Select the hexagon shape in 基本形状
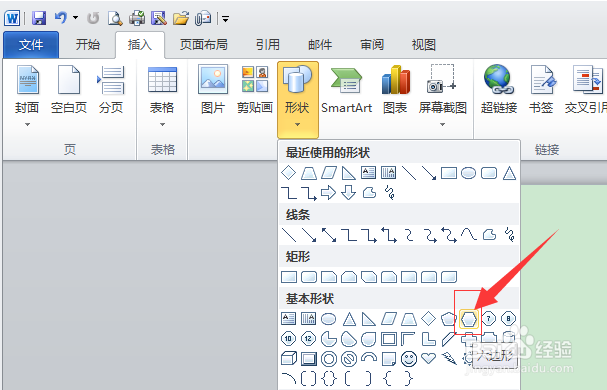The image size is (607, 390). point(469,319)
